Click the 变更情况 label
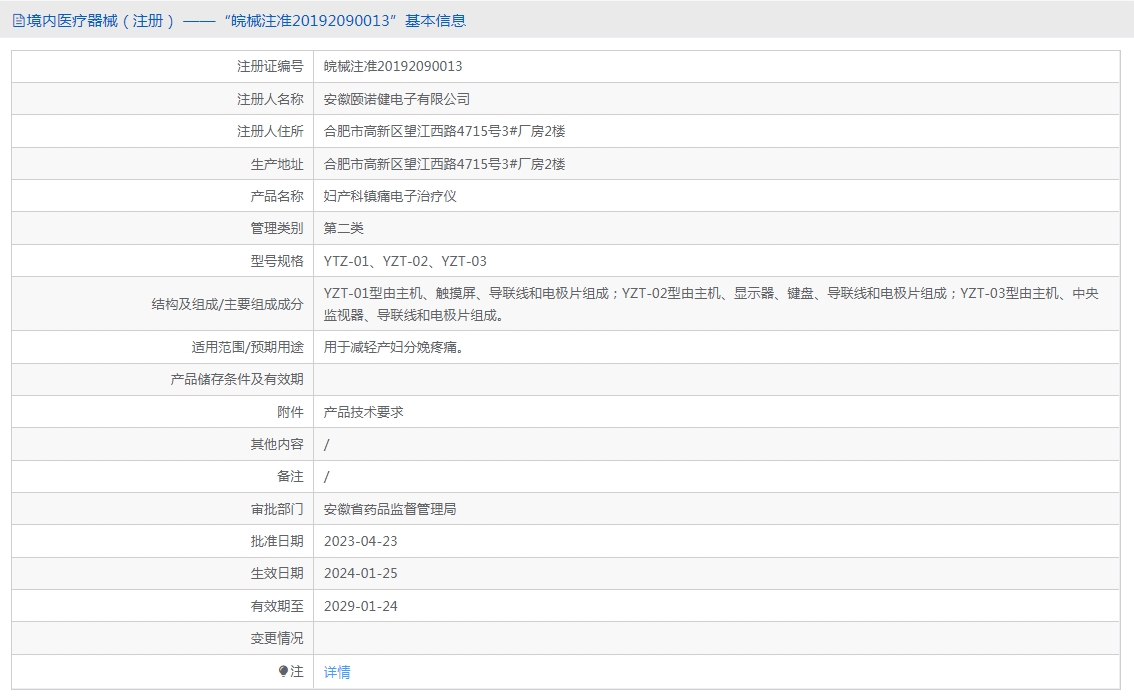Image resolution: width=1134 pixels, height=700 pixels. [277, 638]
